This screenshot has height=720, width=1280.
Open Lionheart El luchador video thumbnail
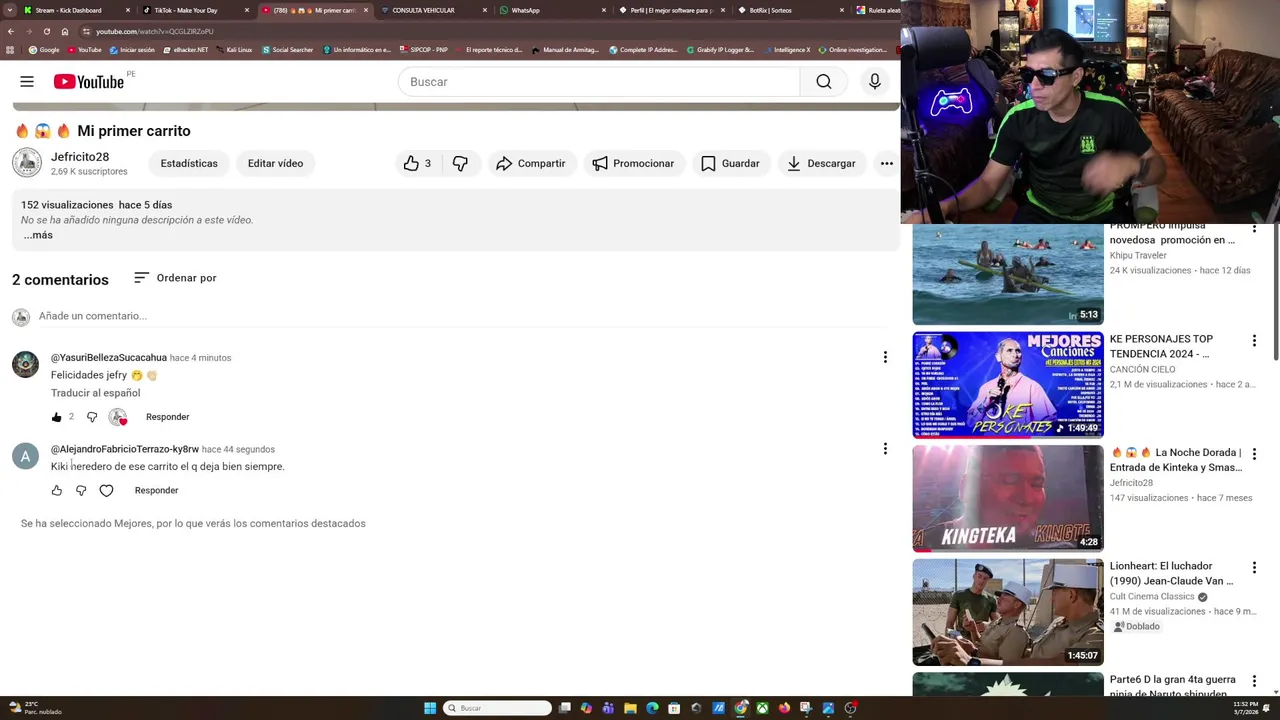coord(1008,612)
